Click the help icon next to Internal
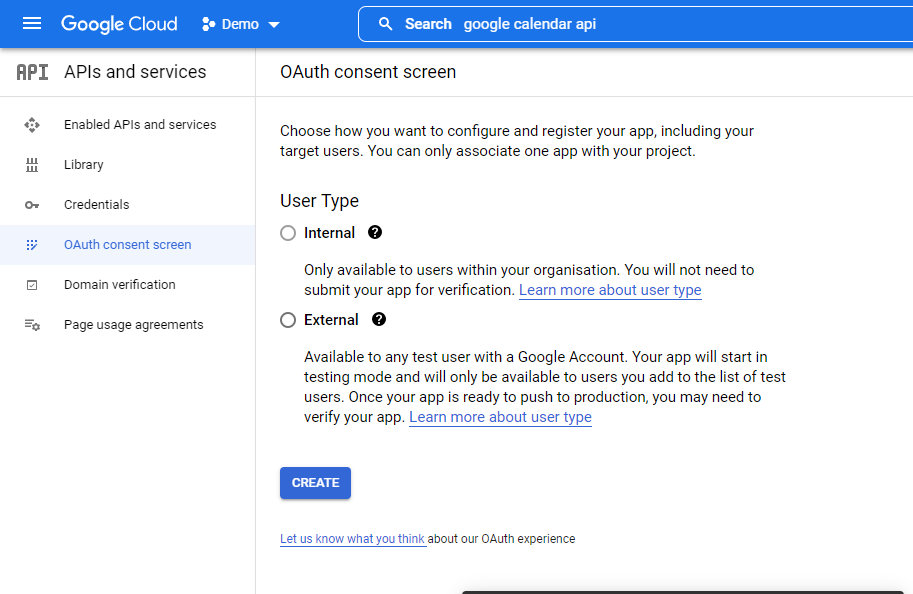This screenshot has height=594, width=913. [x=375, y=232]
